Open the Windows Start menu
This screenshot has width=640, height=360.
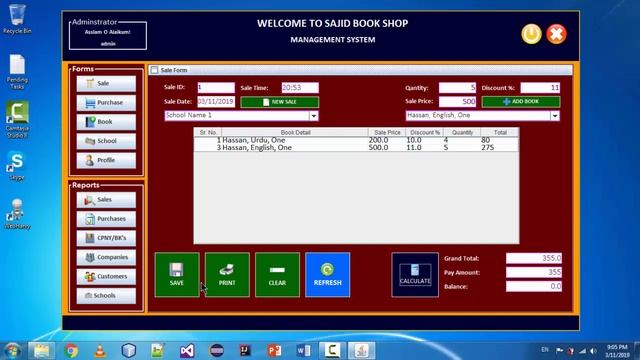click(12, 351)
